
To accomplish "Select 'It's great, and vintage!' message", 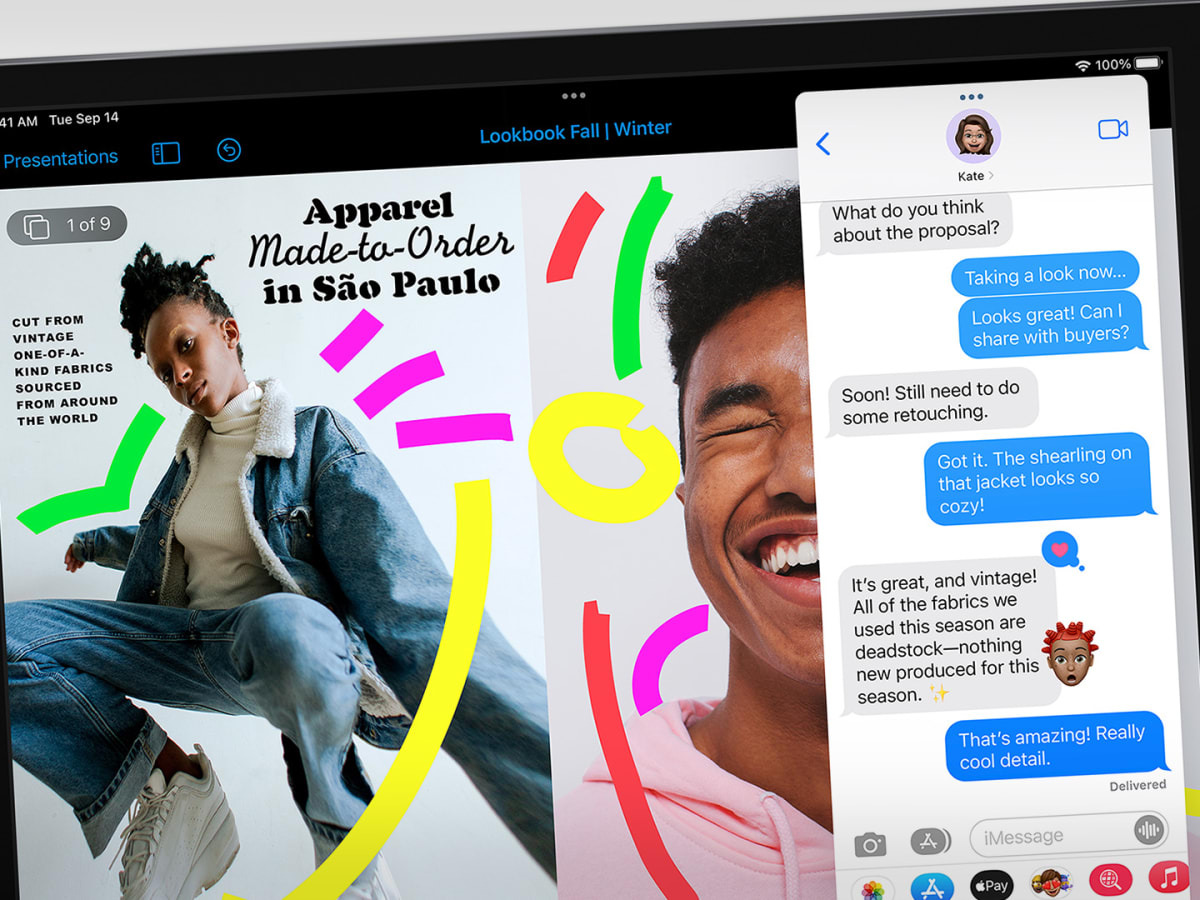I will point(947,636).
